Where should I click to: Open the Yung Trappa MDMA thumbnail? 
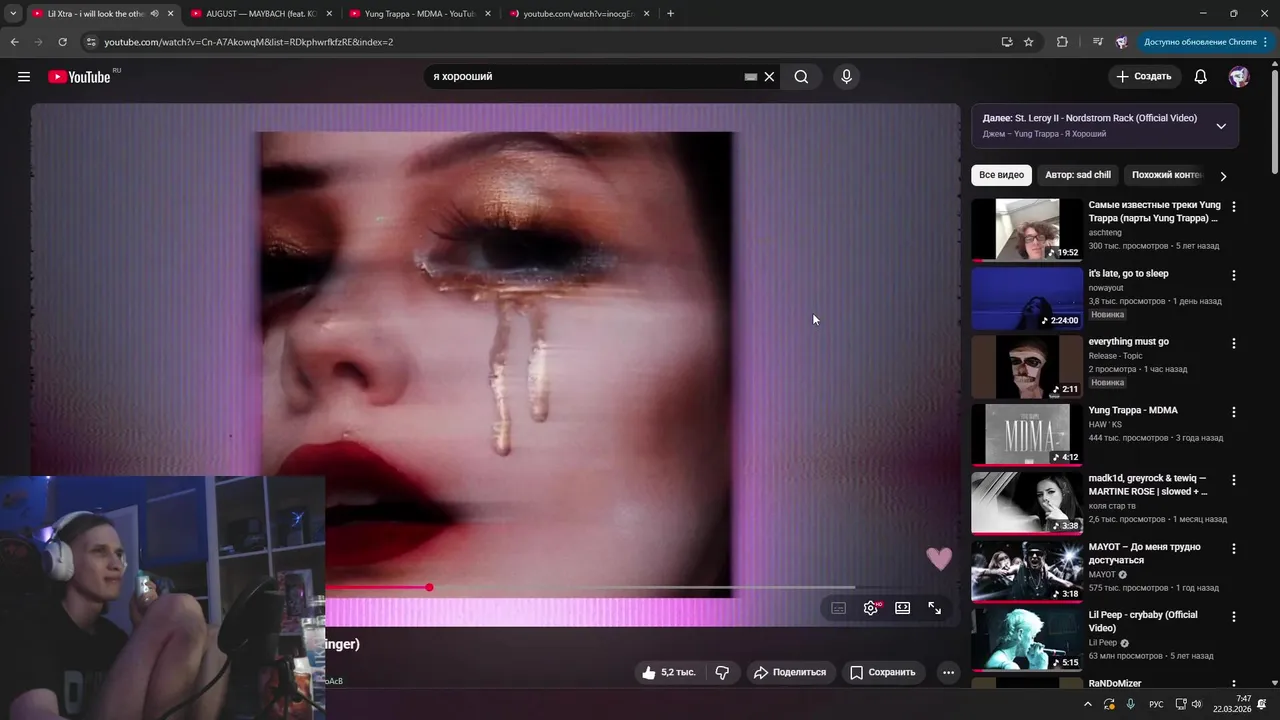[x=1027, y=435]
